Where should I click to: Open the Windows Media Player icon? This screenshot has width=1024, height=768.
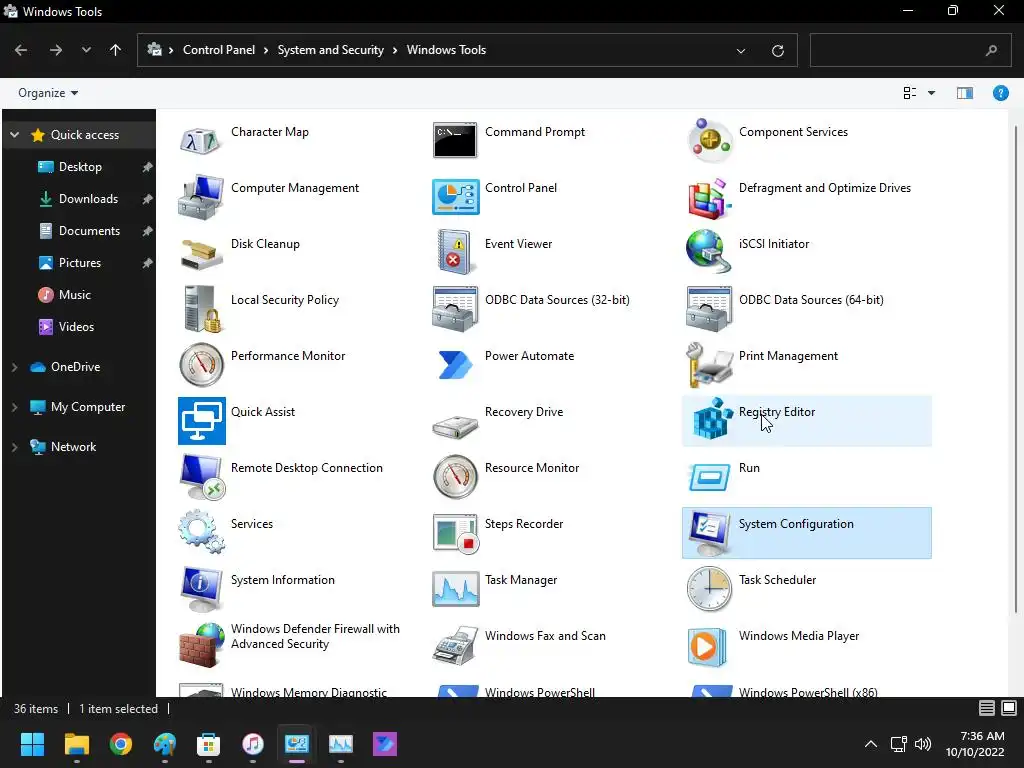pyautogui.click(x=708, y=647)
